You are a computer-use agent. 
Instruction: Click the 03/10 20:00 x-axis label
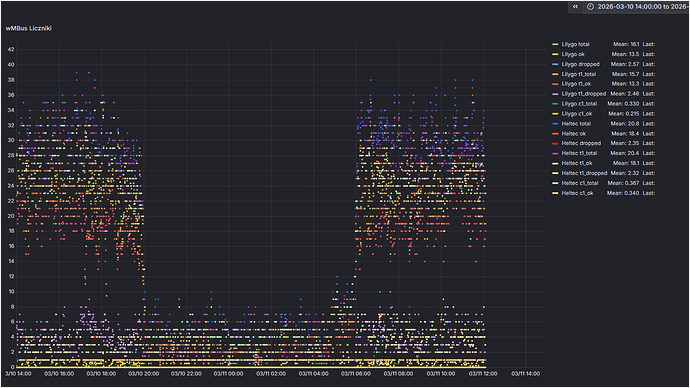144,373
